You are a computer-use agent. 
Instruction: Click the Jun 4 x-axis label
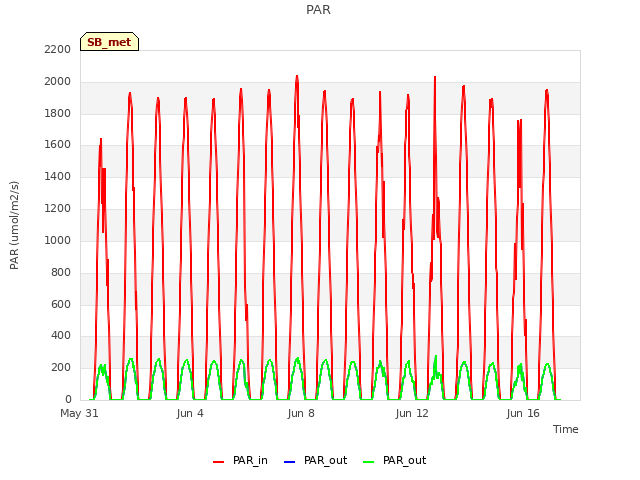coord(190,413)
